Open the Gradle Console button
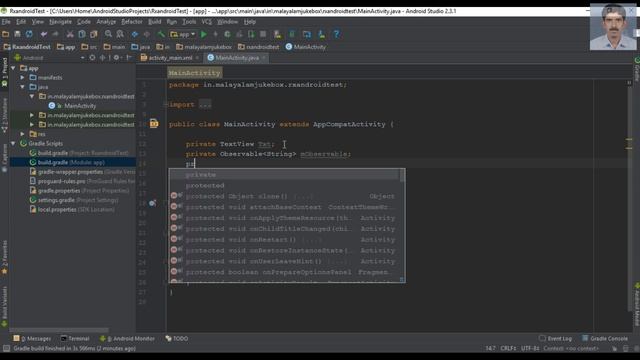 [604, 338]
